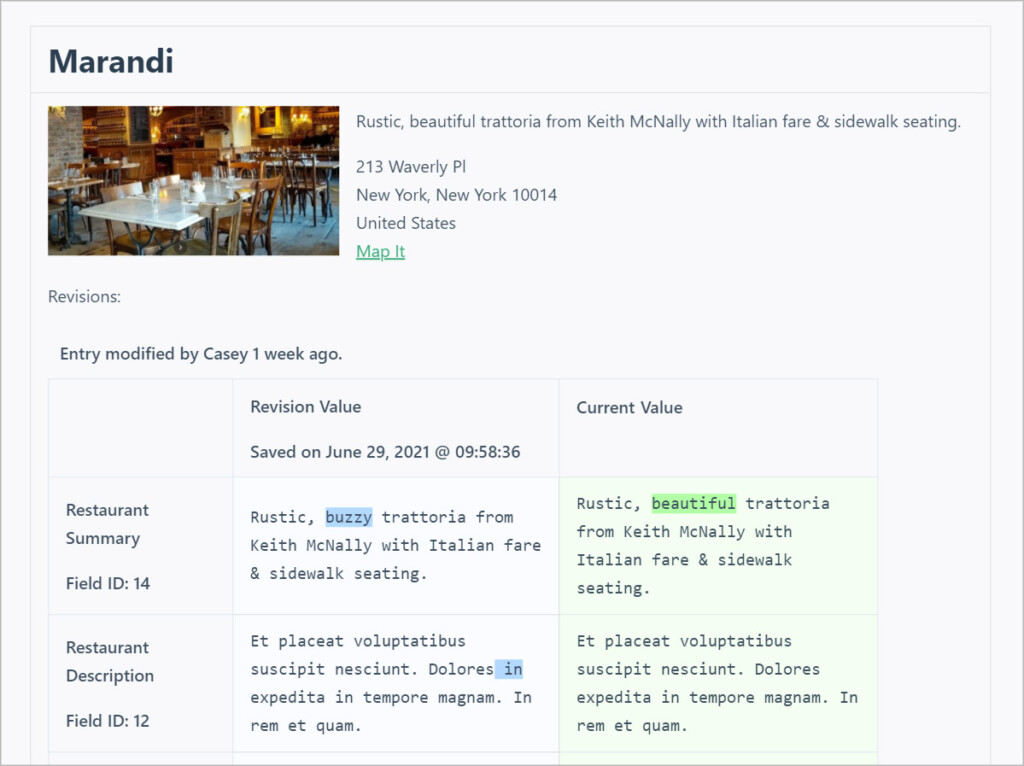This screenshot has height=766, width=1024.
Task: Click 'Saved on June 29, 2021' timestamp
Action: point(385,452)
